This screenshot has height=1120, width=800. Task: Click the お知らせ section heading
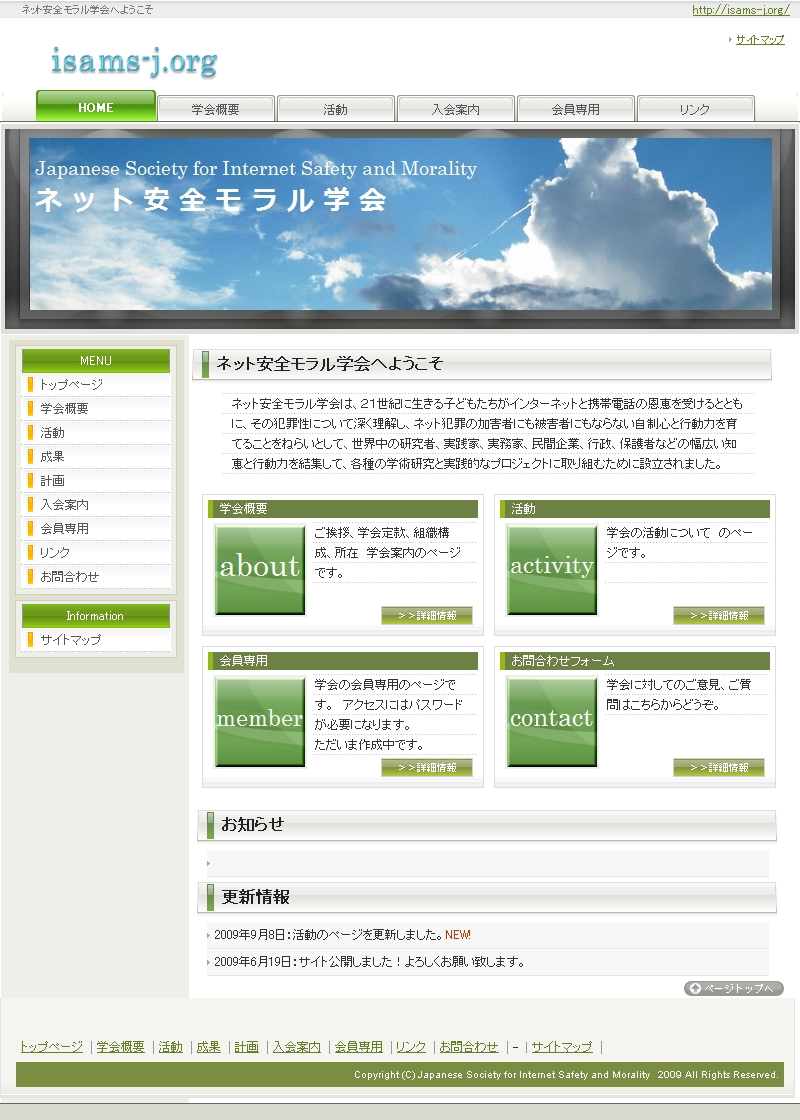point(486,824)
